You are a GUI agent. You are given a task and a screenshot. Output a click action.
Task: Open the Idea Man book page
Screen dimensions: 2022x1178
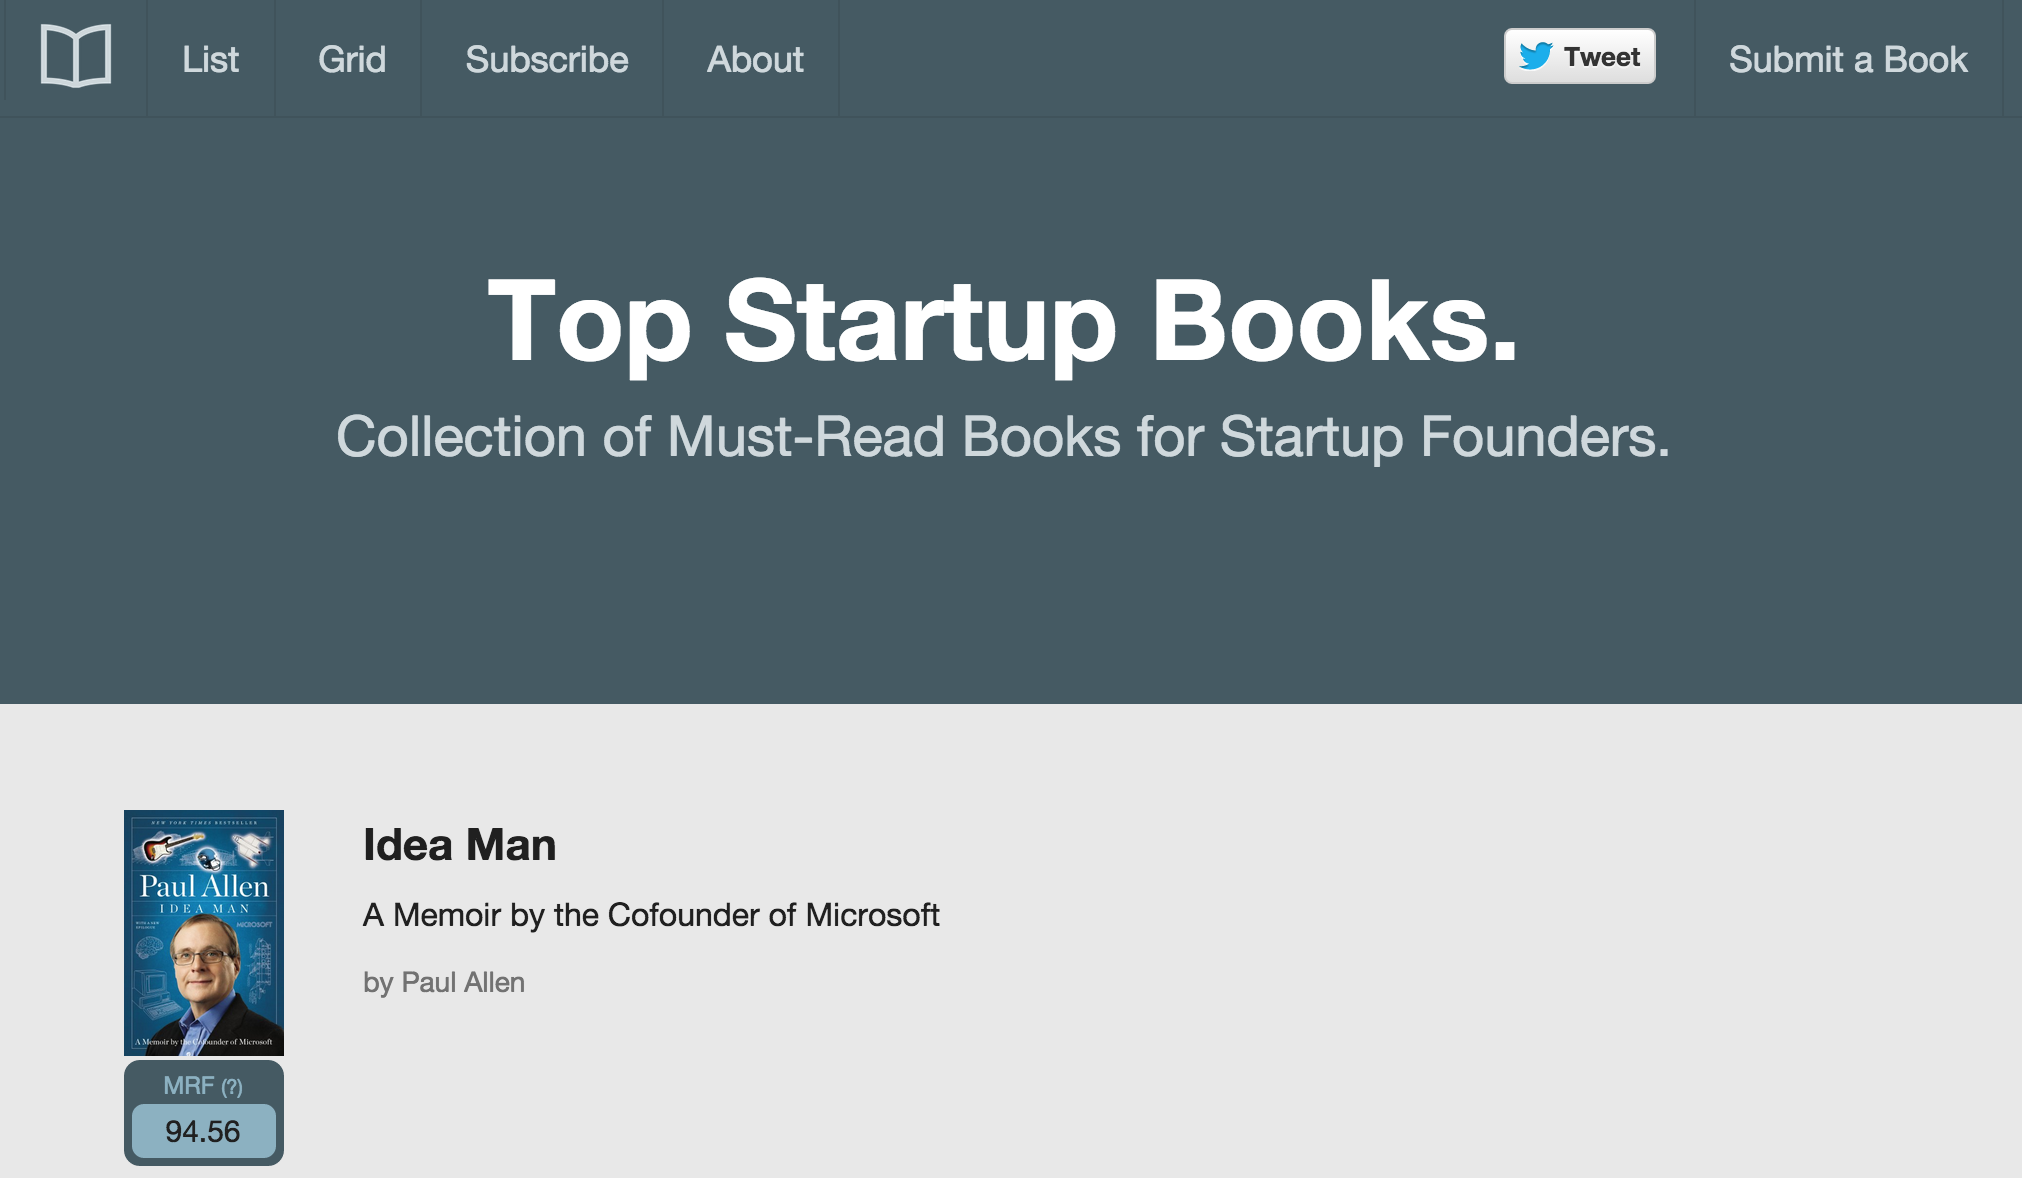point(459,843)
